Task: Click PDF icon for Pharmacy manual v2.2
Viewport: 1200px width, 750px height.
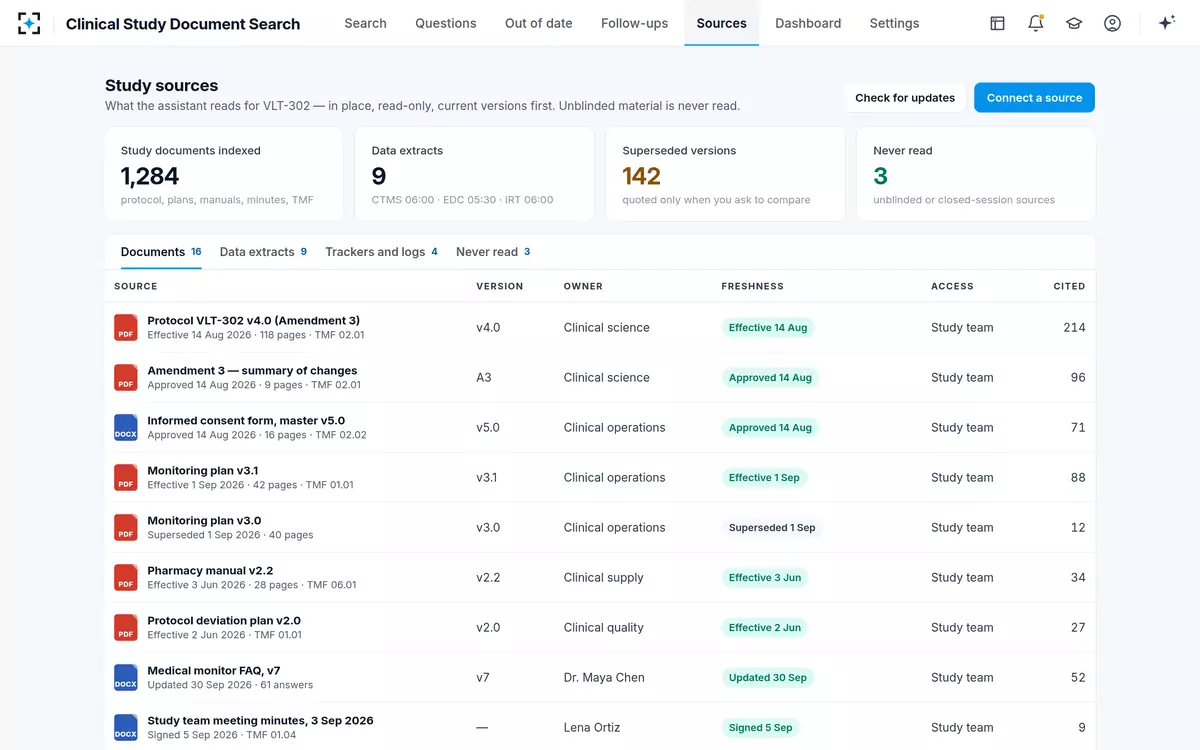Action: (125, 578)
